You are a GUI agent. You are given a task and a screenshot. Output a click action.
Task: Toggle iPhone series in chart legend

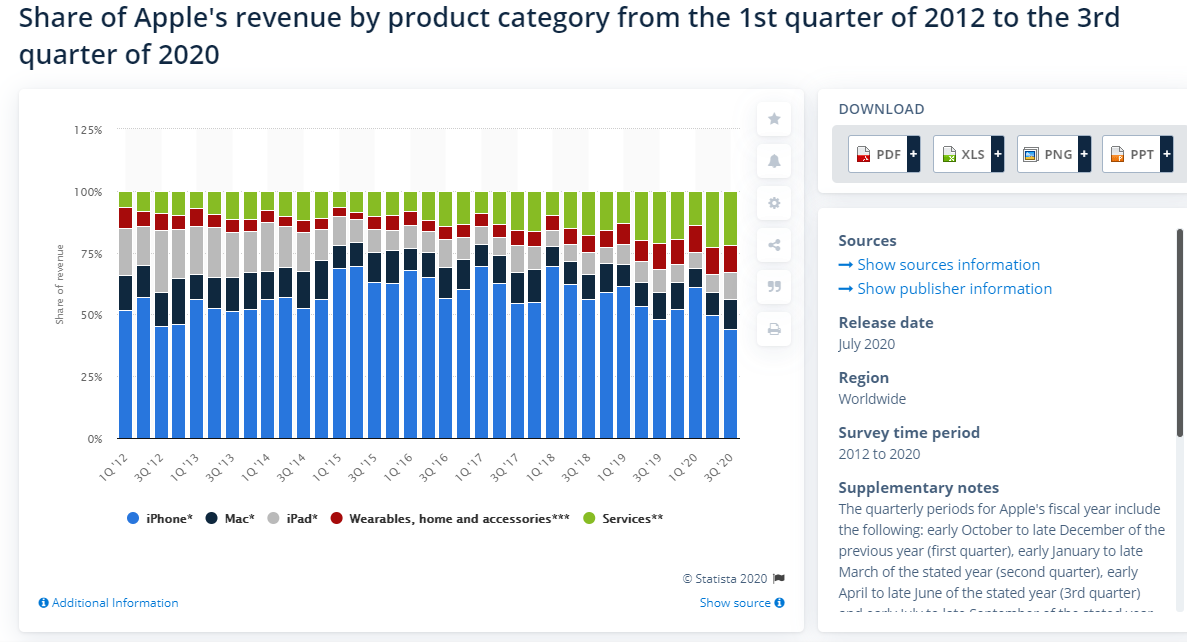pos(160,519)
